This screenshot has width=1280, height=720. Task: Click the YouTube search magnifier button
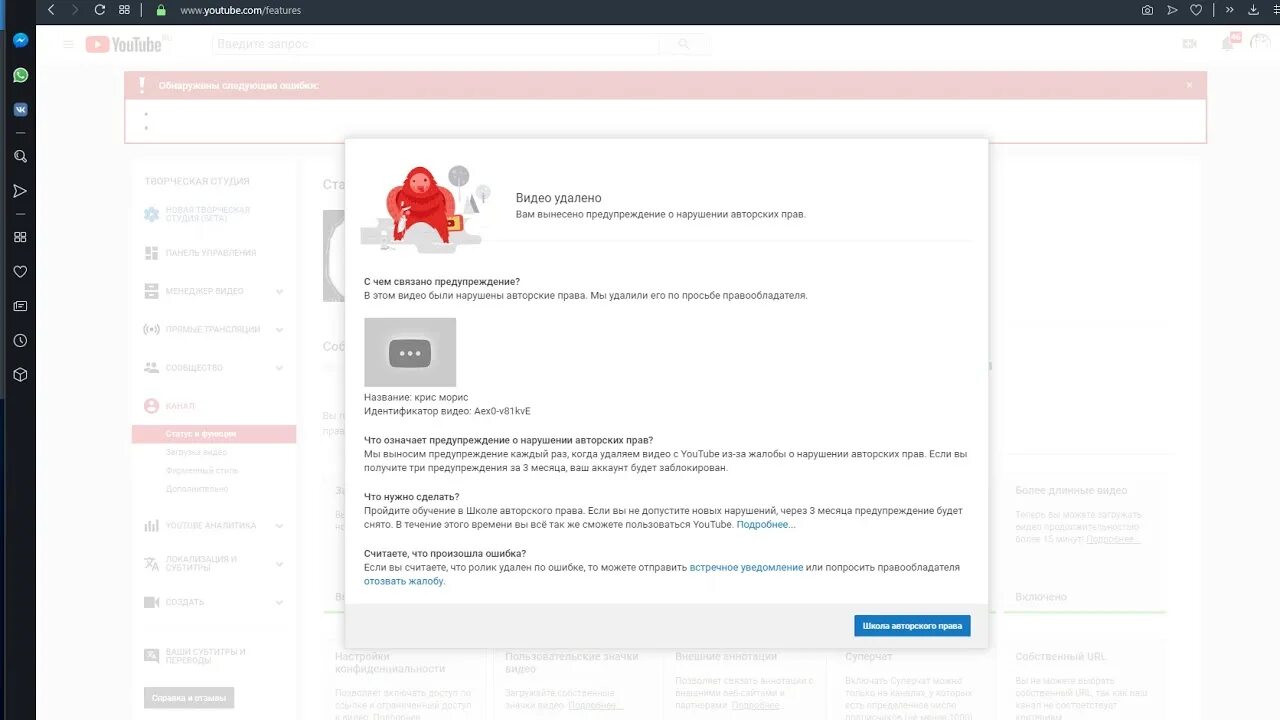pos(684,44)
